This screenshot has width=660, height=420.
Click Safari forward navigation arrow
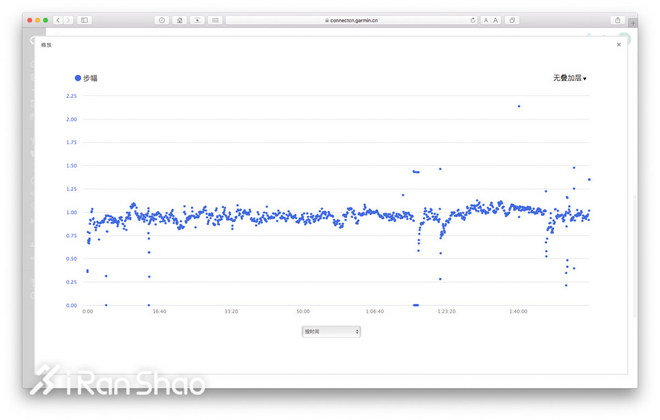[67, 20]
